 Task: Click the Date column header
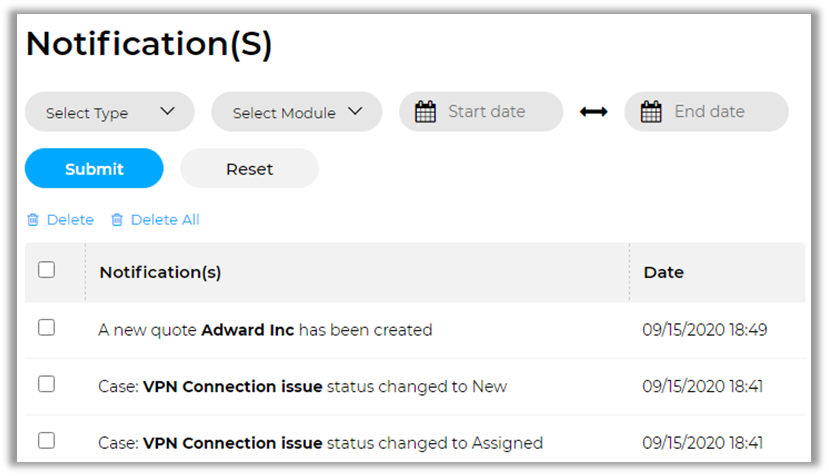click(x=664, y=272)
